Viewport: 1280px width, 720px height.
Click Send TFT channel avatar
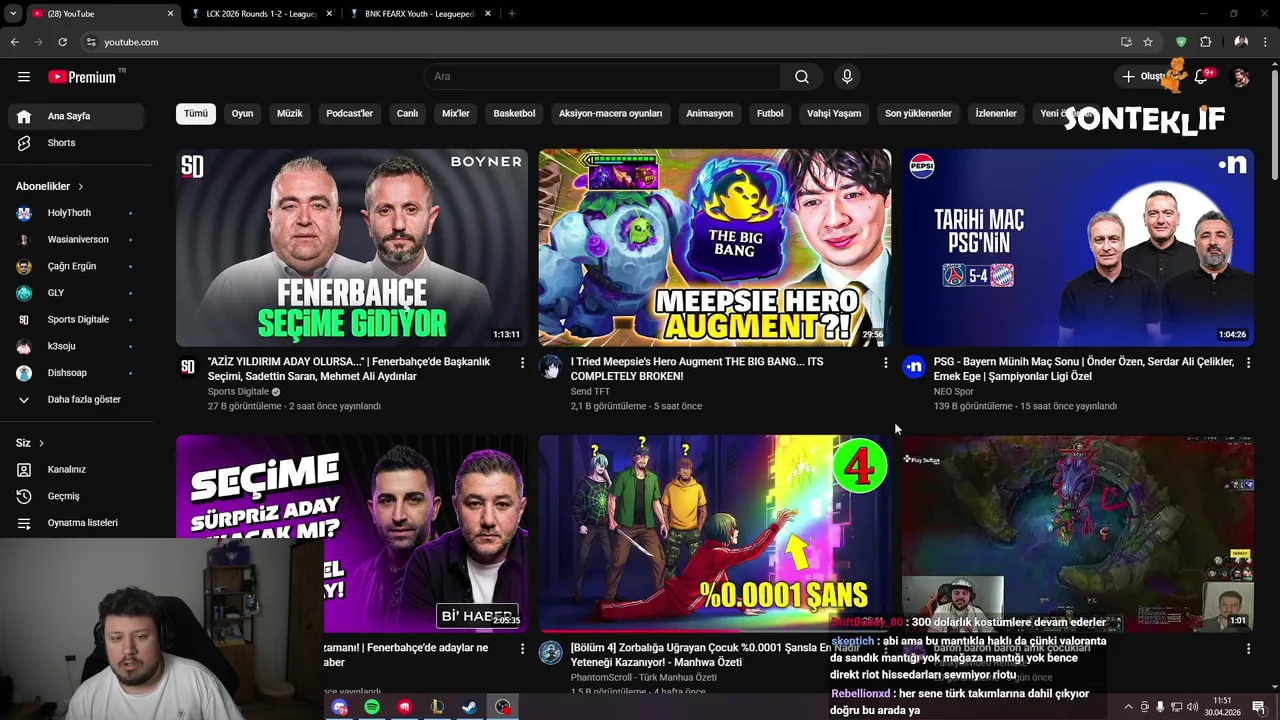(551, 367)
